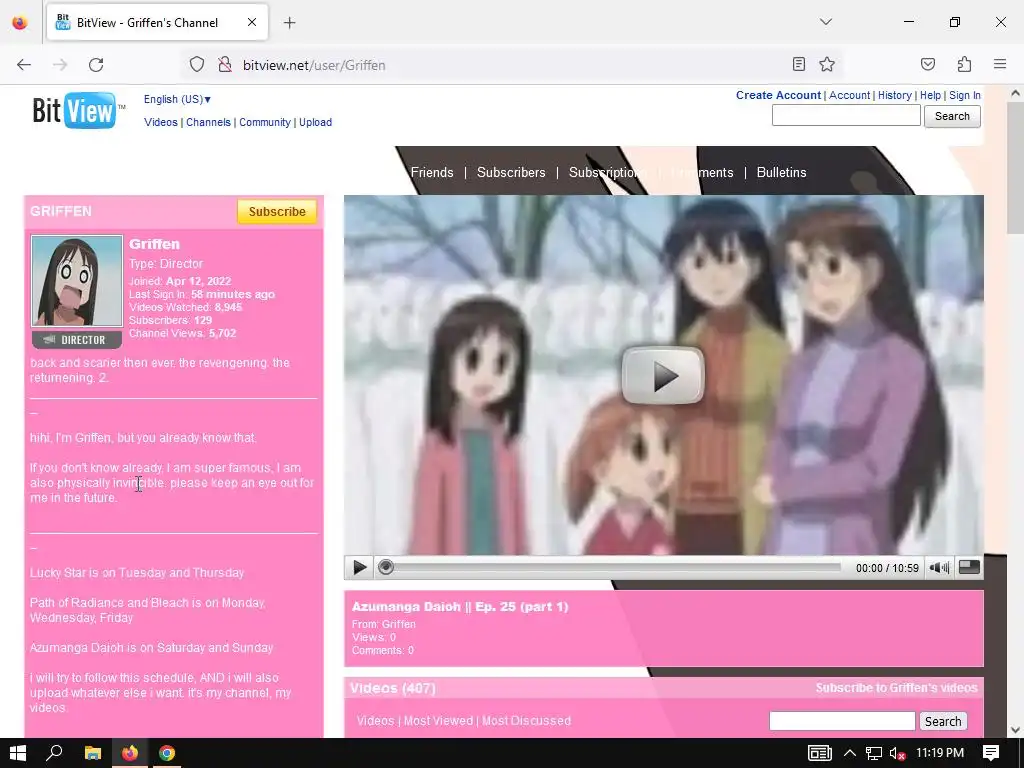The image size is (1024, 768).
Task: Click the top Search button
Action: [952, 116]
